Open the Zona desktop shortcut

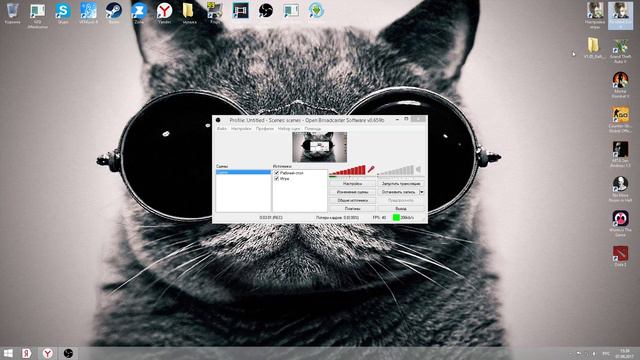[x=139, y=12]
